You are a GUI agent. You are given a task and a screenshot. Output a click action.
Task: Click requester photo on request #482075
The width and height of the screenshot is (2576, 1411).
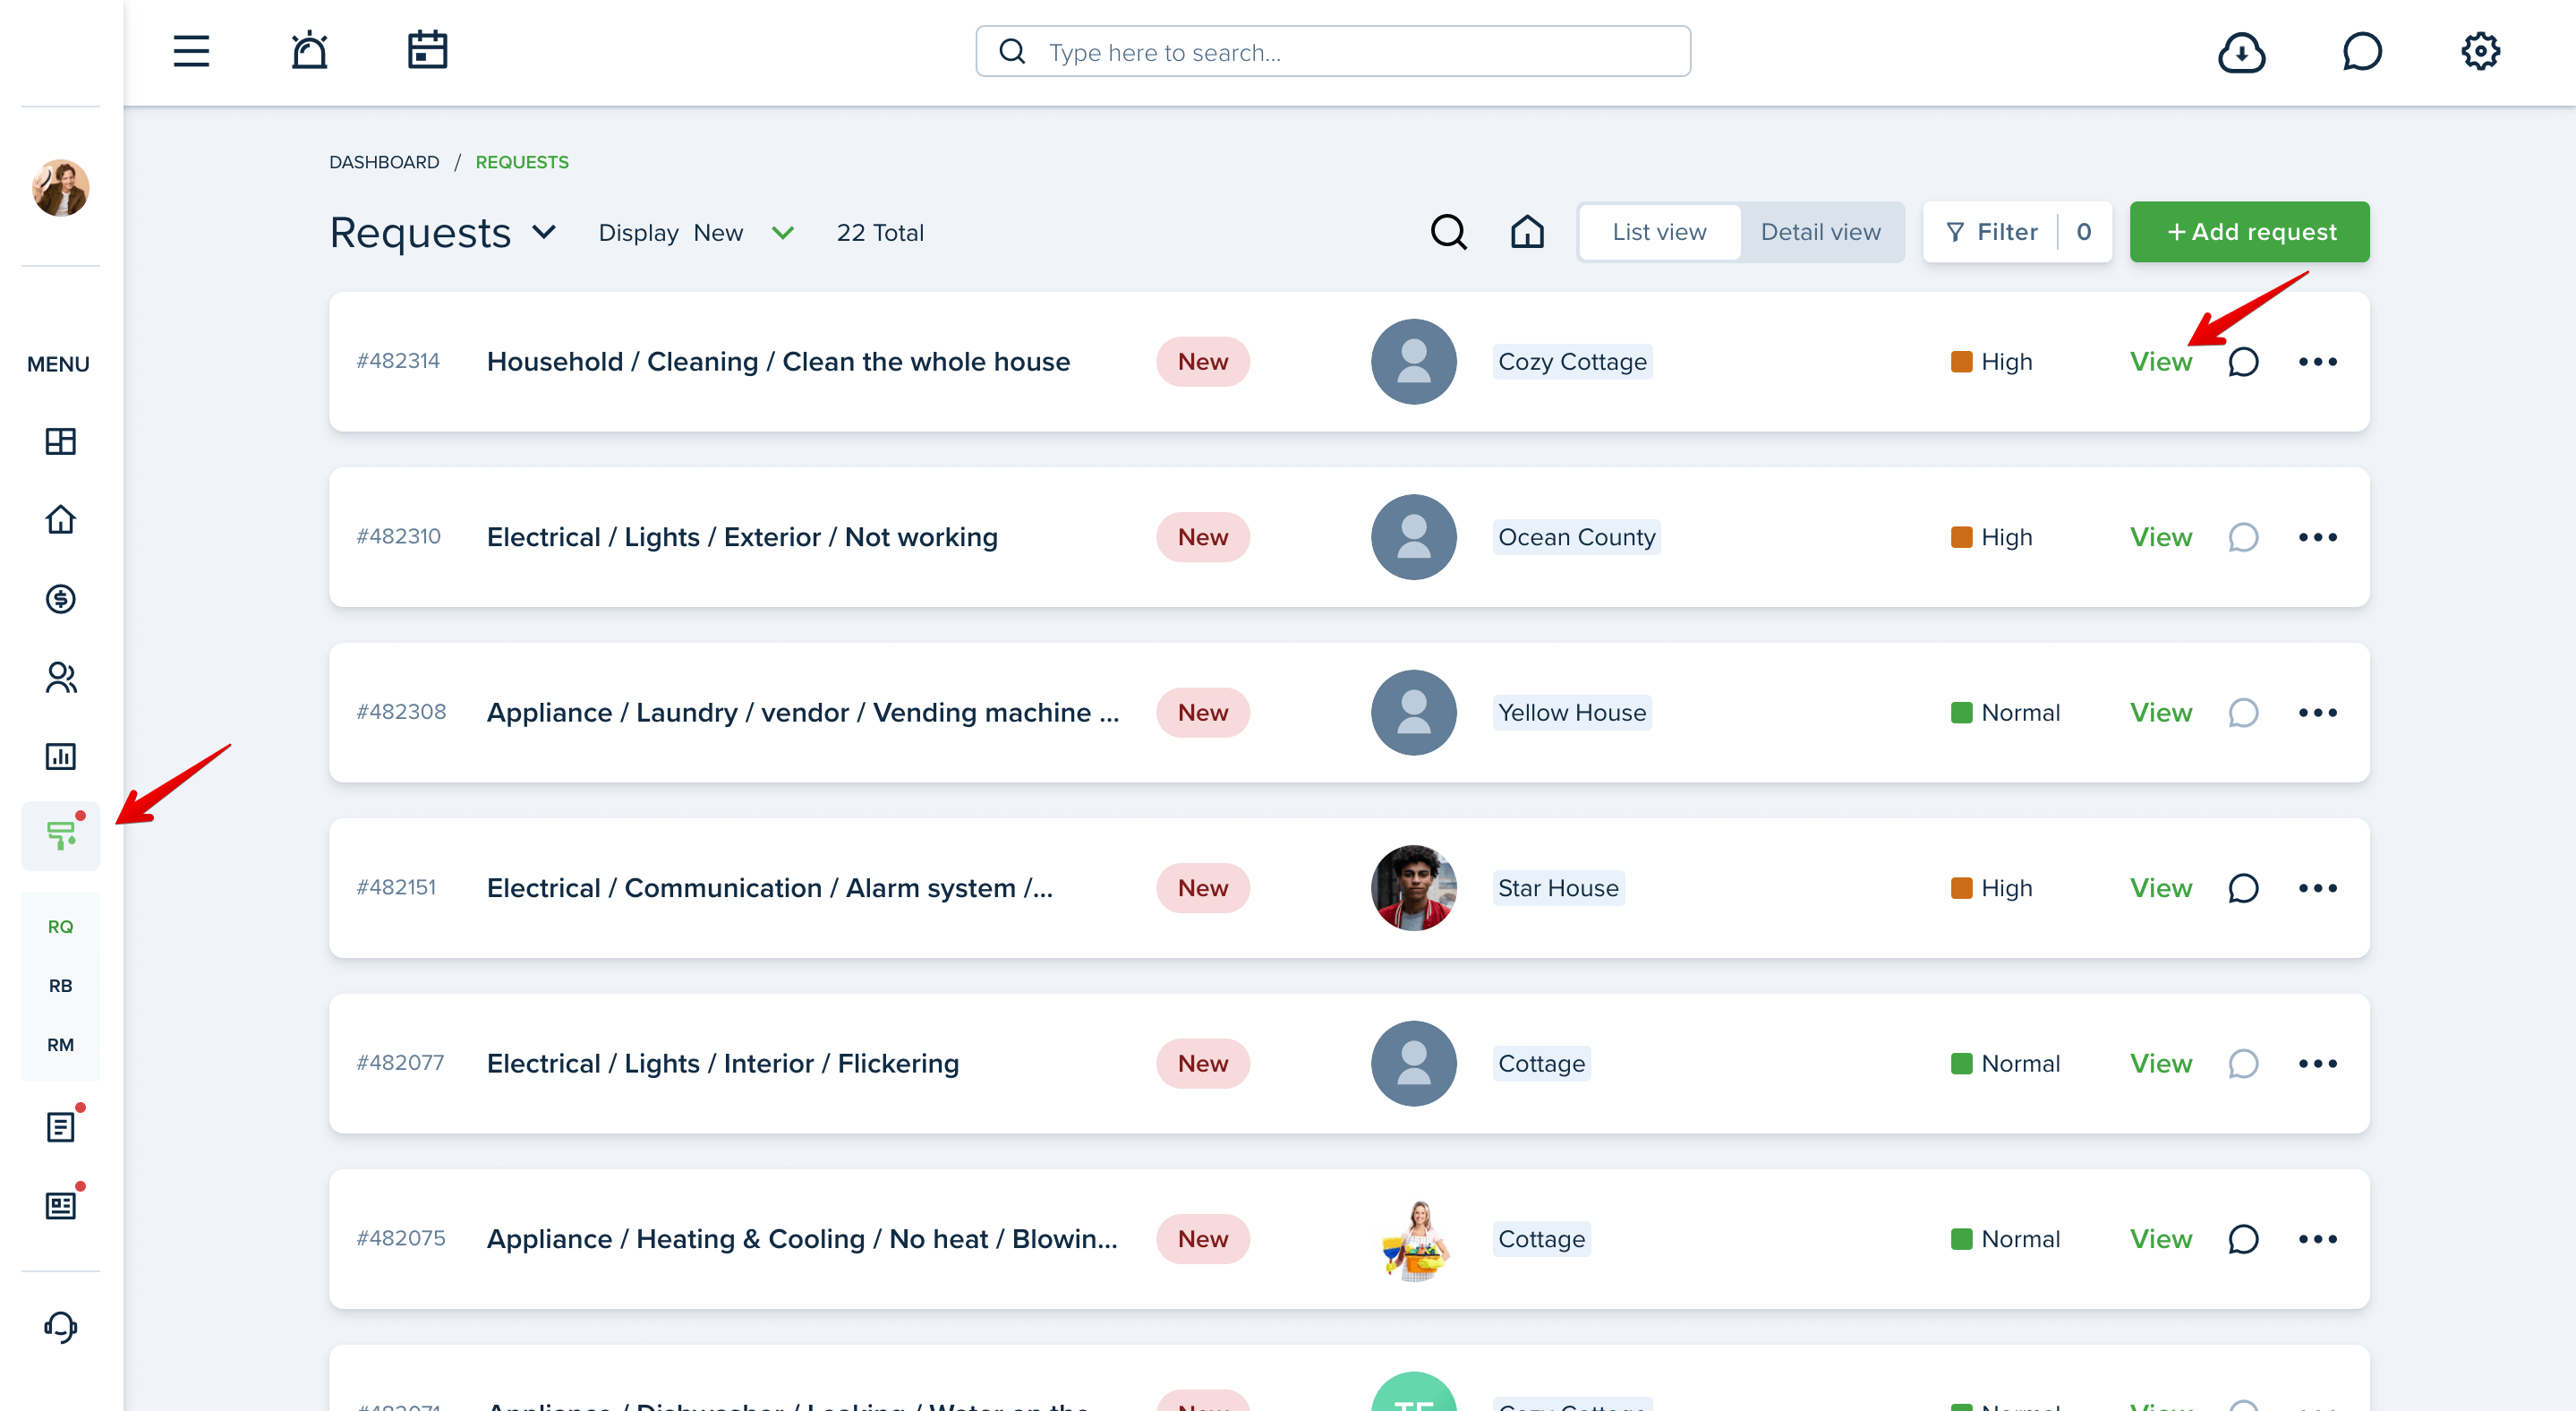(1413, 1239)
